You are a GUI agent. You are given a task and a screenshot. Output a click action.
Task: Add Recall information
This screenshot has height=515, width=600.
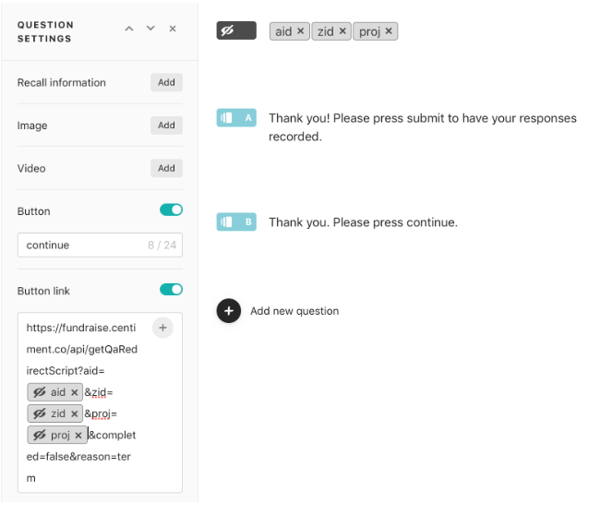[x=166, y=83]
